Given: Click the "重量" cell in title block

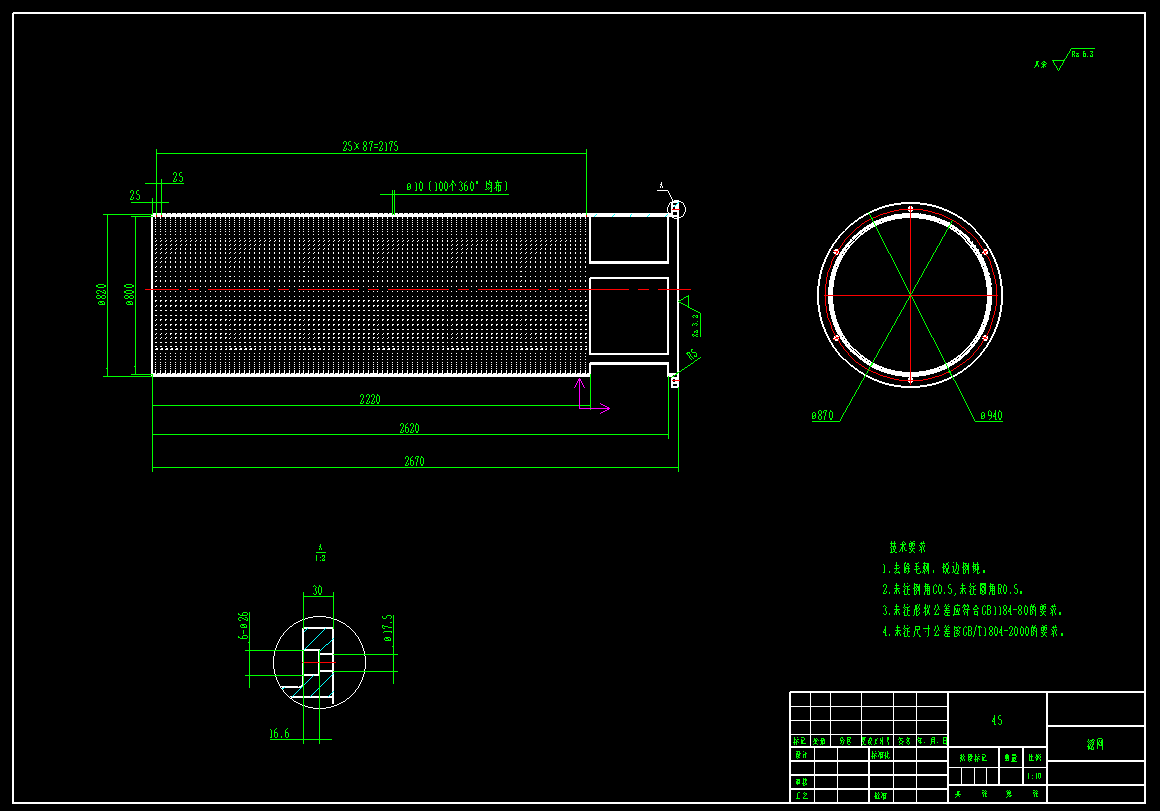Looking at the screenshot, I should [1011, 758].
